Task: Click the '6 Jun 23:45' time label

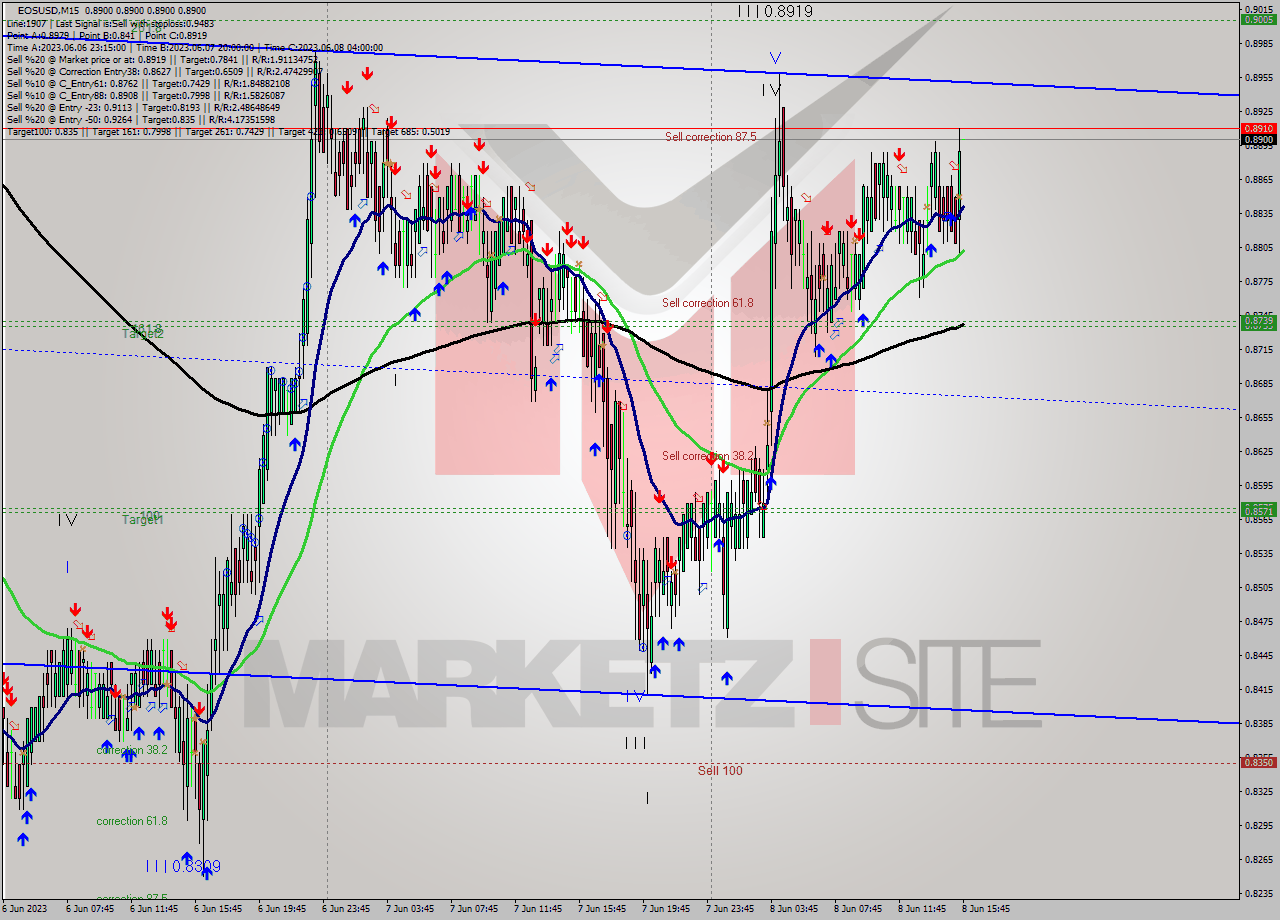Action: tap(345, 909)
